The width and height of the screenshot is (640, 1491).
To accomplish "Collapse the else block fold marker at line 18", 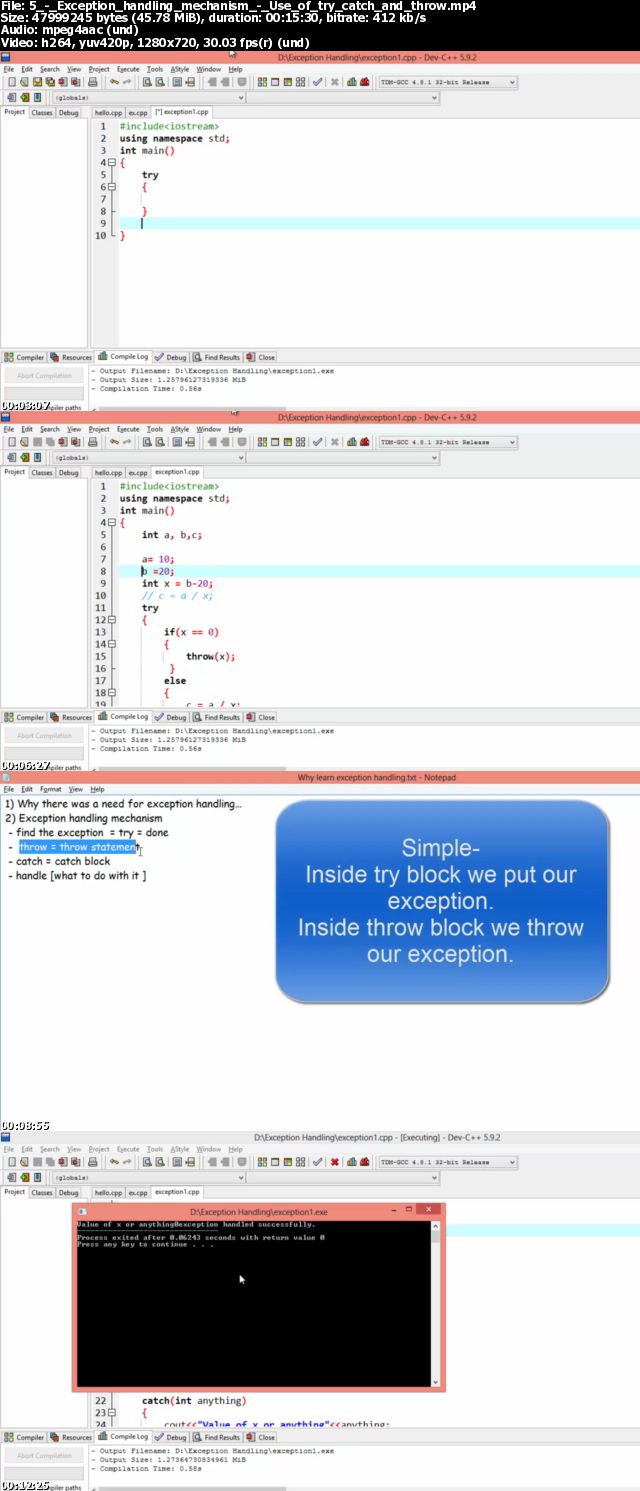I will click(112, 693).
